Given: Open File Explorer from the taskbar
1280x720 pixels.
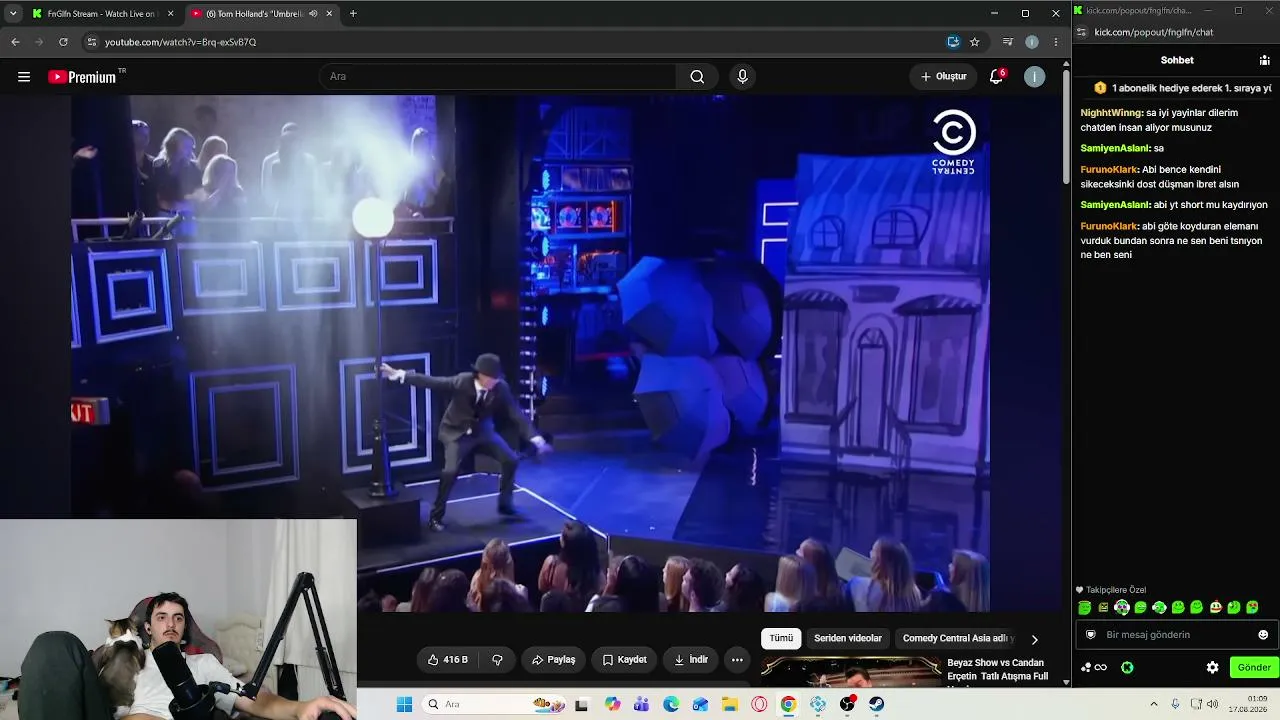Looking at the screenshot, I should [x=730, y=705].
